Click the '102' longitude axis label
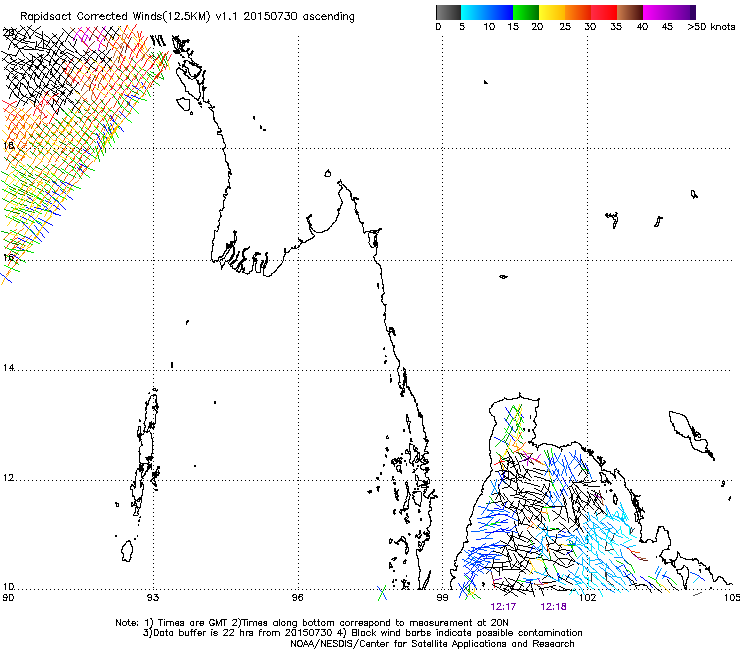740x650 pixels. pyautogui.click(x=588, y=598)
